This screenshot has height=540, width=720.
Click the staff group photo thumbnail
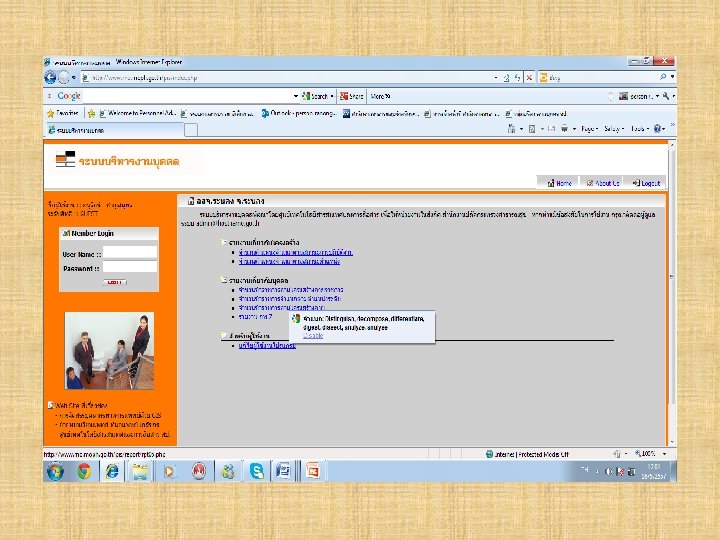(x=109, y=351)
